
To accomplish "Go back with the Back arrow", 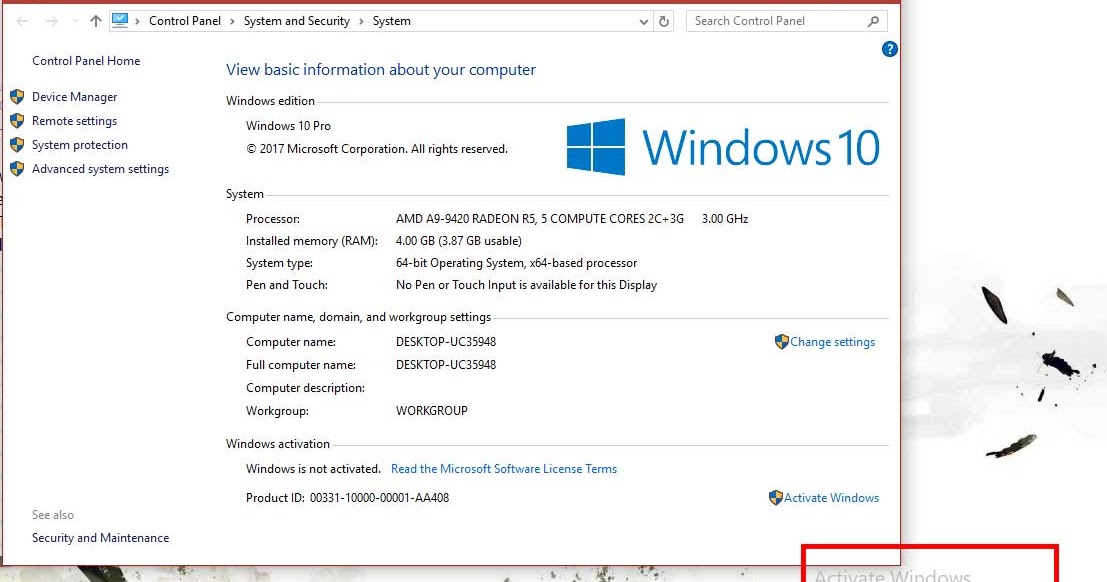I will (x=22, y=21).
